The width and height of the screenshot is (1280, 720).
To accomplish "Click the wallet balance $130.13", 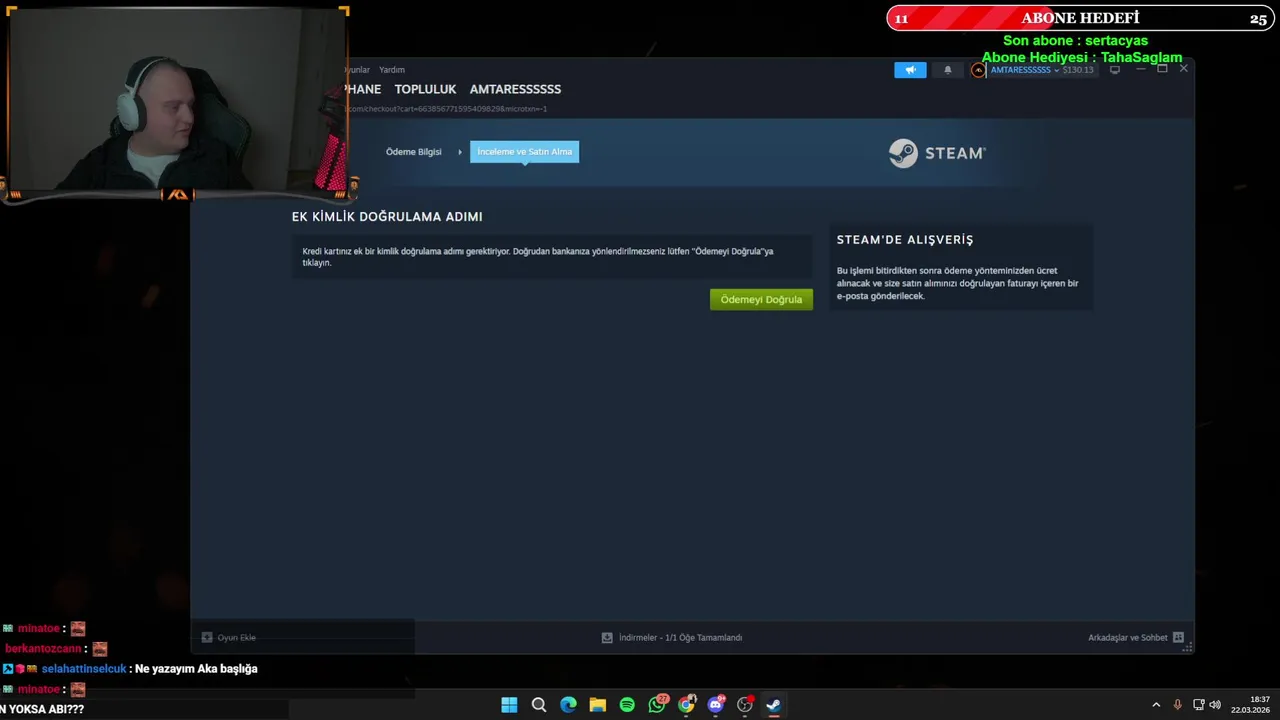I will (x=1078, y=70).
